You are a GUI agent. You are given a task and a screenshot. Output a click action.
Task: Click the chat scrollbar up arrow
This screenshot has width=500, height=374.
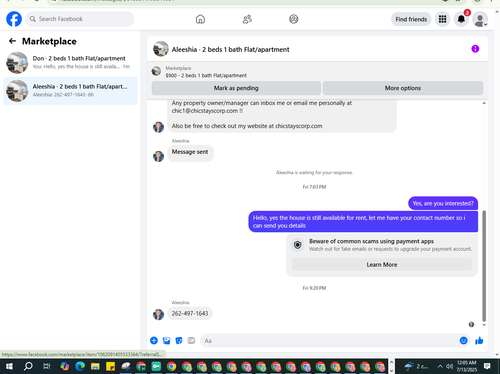point(484,103)
